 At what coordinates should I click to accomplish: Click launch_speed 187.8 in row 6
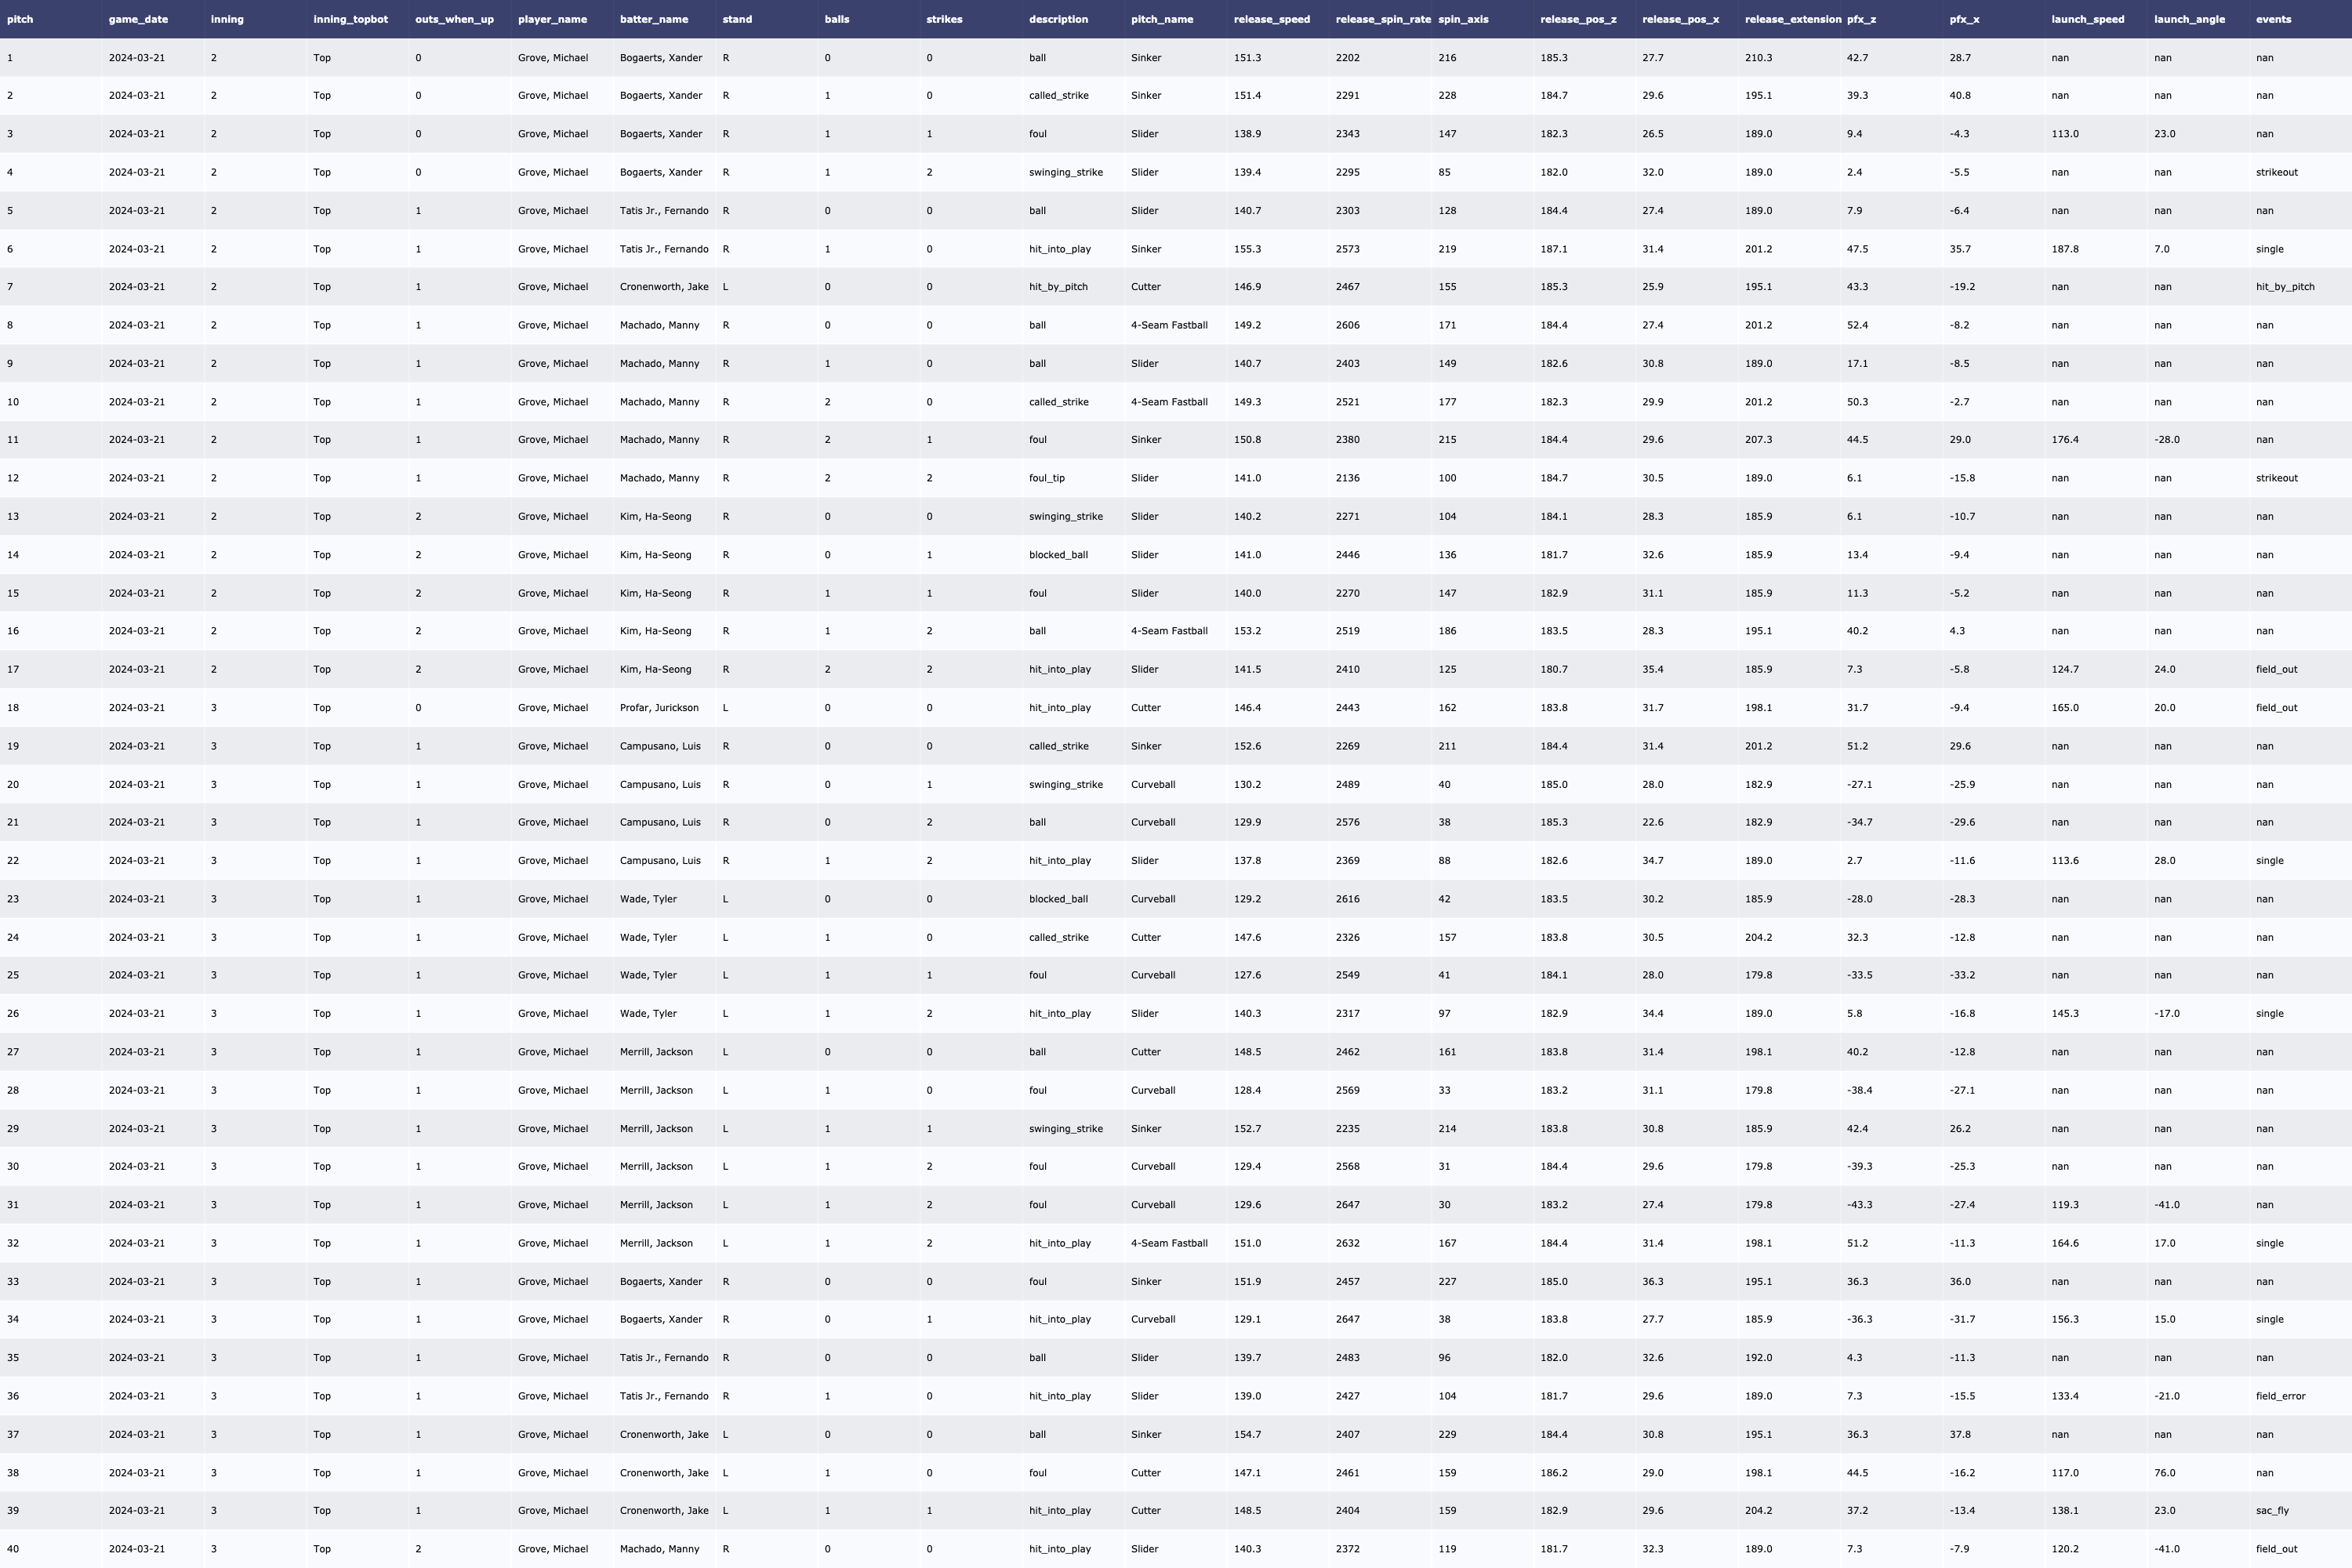pos(2064,249)
